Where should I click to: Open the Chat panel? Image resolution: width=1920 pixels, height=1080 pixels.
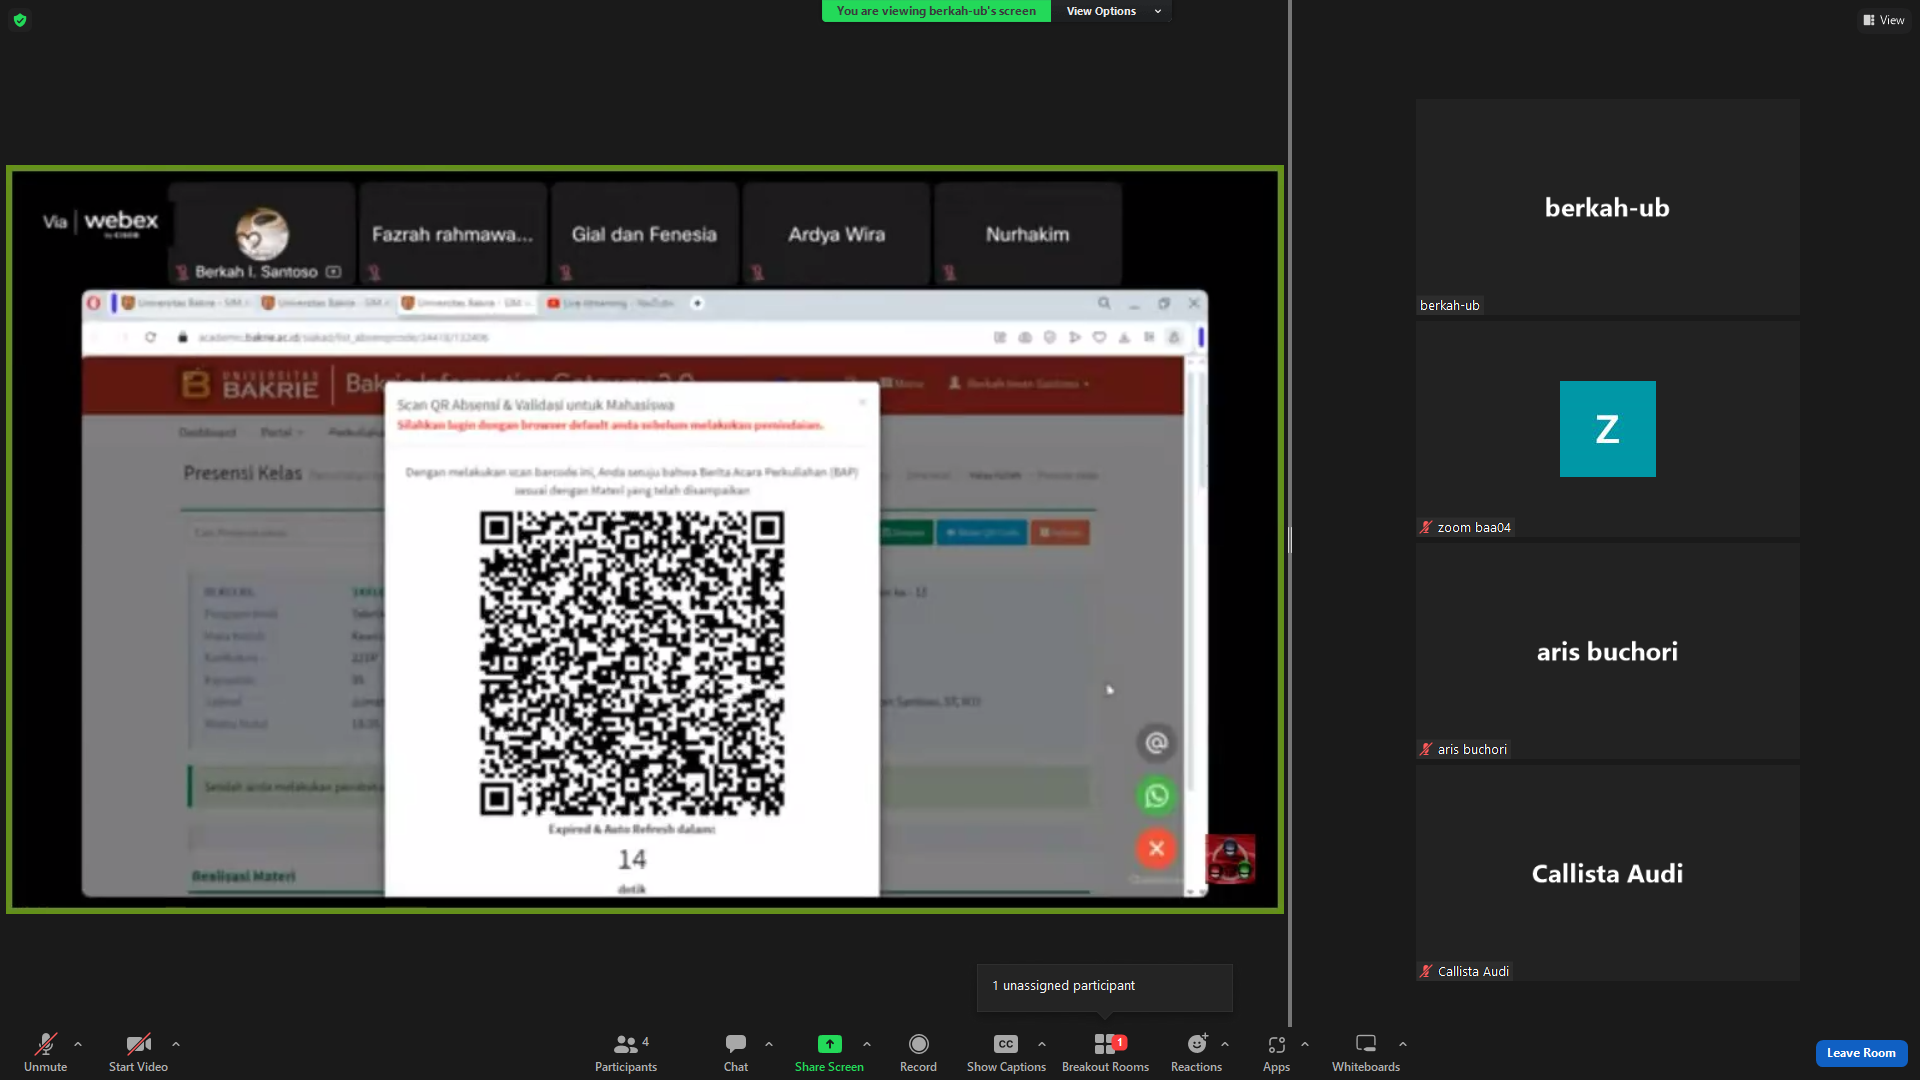[x=736, y=1052]
